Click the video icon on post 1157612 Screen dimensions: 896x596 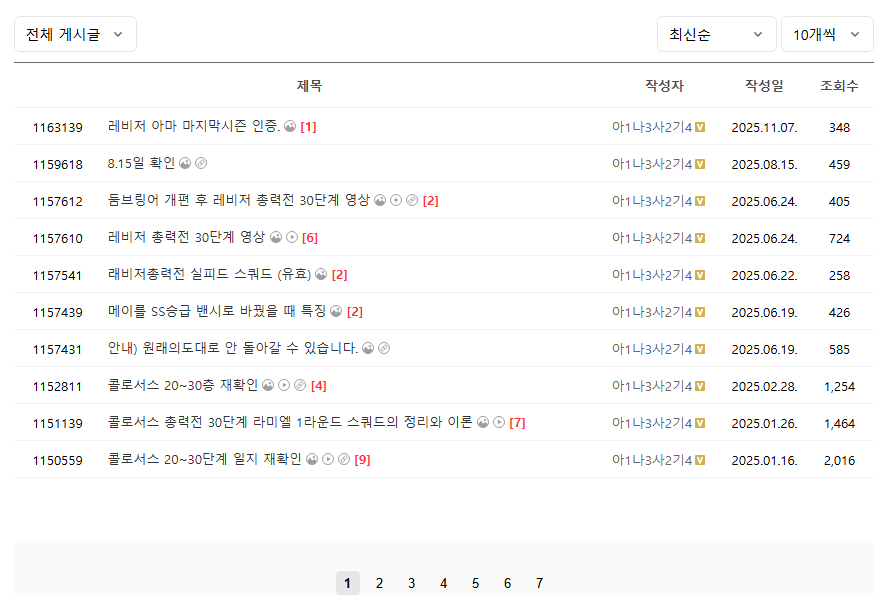[x=396, y=200]
